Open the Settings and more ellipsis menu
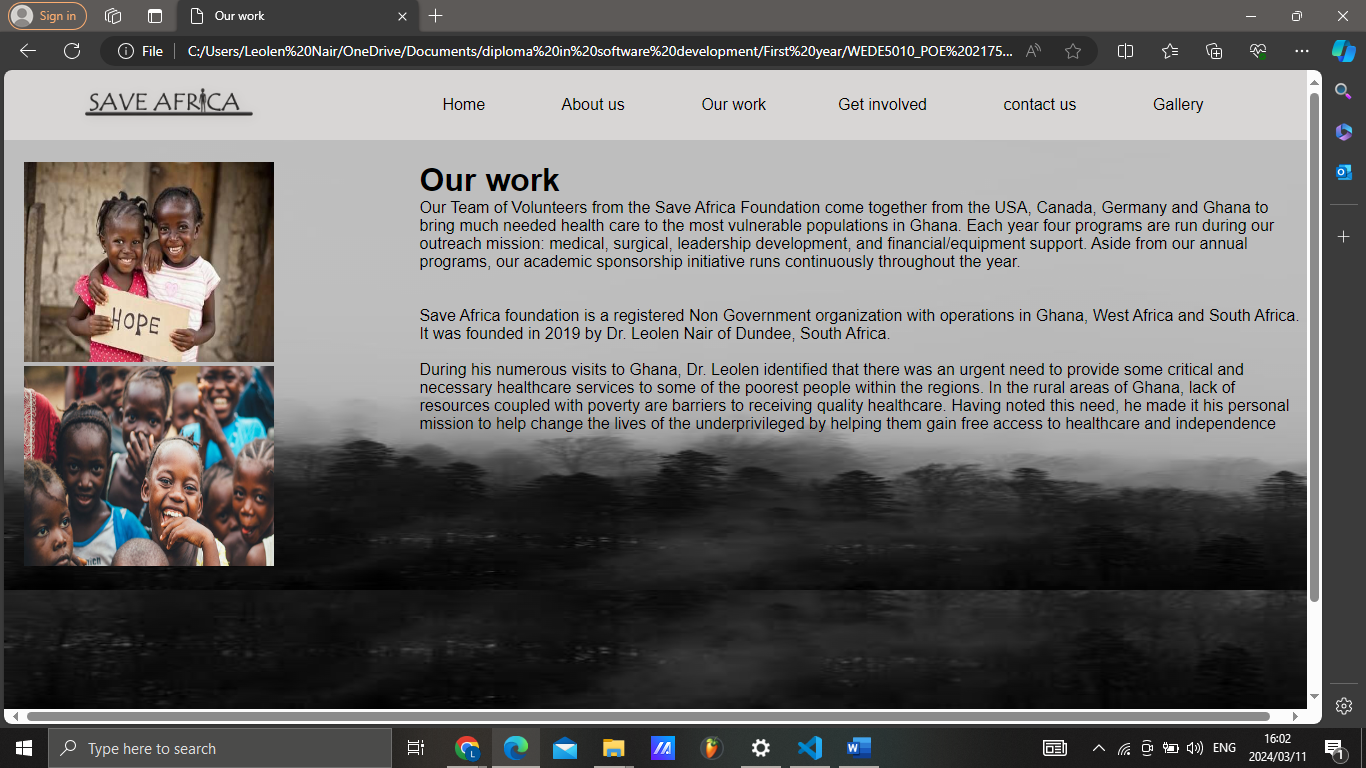 tap(1301, 51)
